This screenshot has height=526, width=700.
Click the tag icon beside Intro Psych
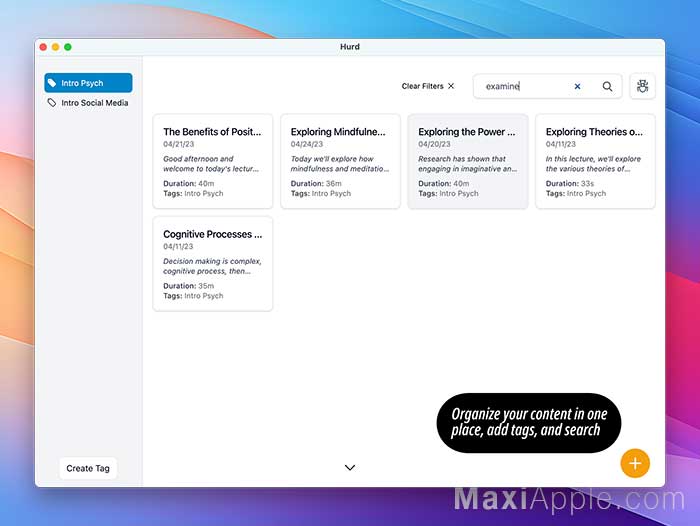pos(52,83)
